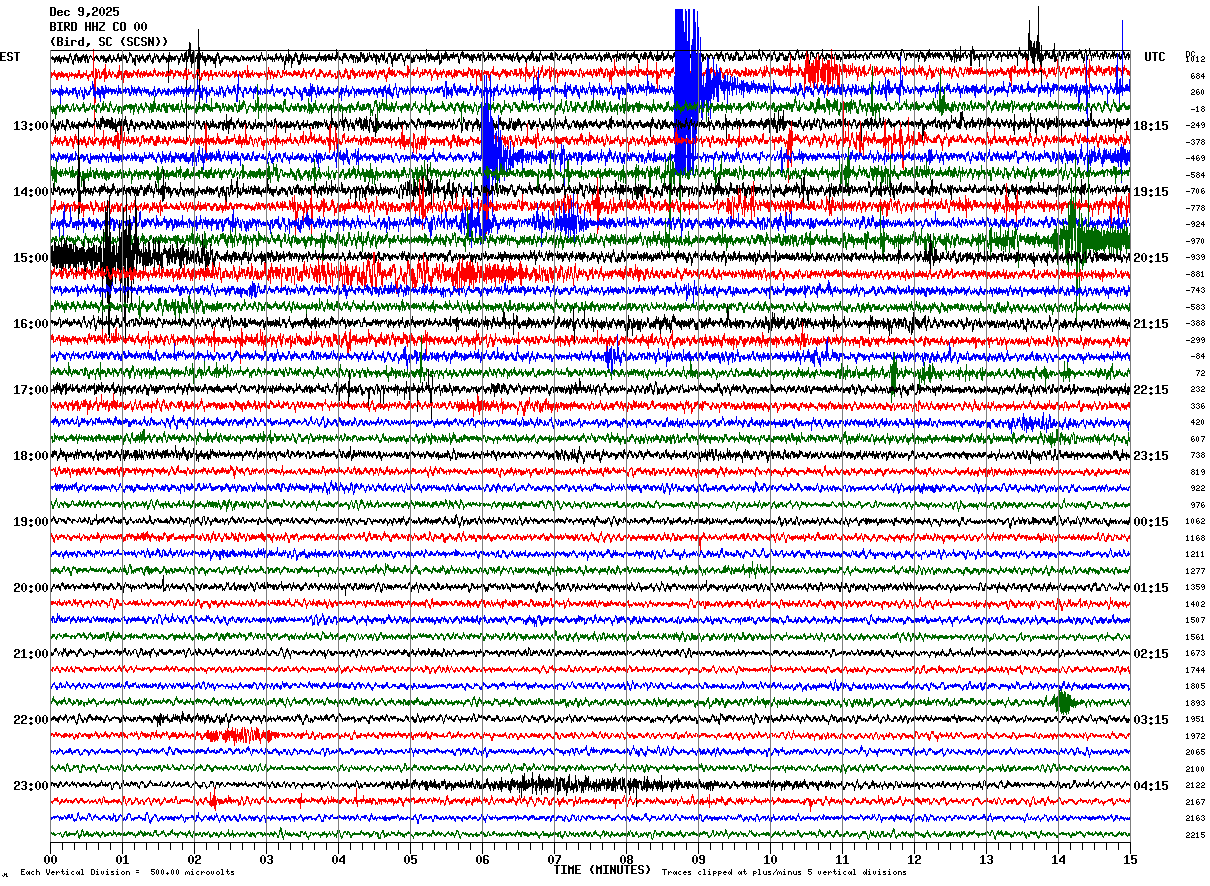This screenshot has height=886, width=1210.
Task: Select the 20:00 EST time label
Action: point(31,588)
